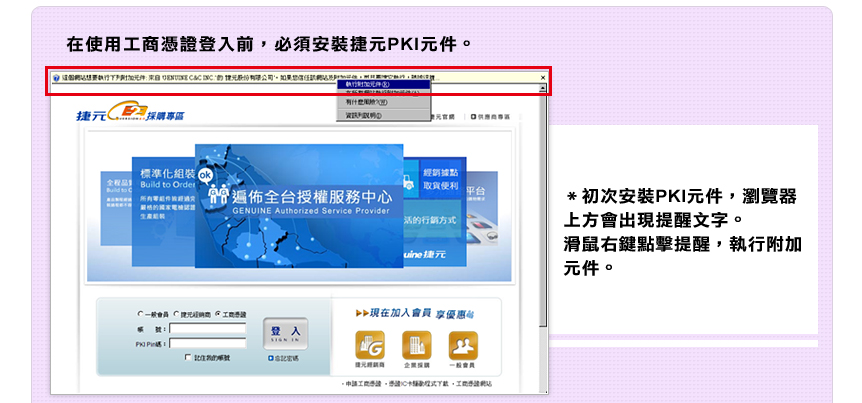
Task: Click the info bar shield icon
Action: tap(57, 78)
